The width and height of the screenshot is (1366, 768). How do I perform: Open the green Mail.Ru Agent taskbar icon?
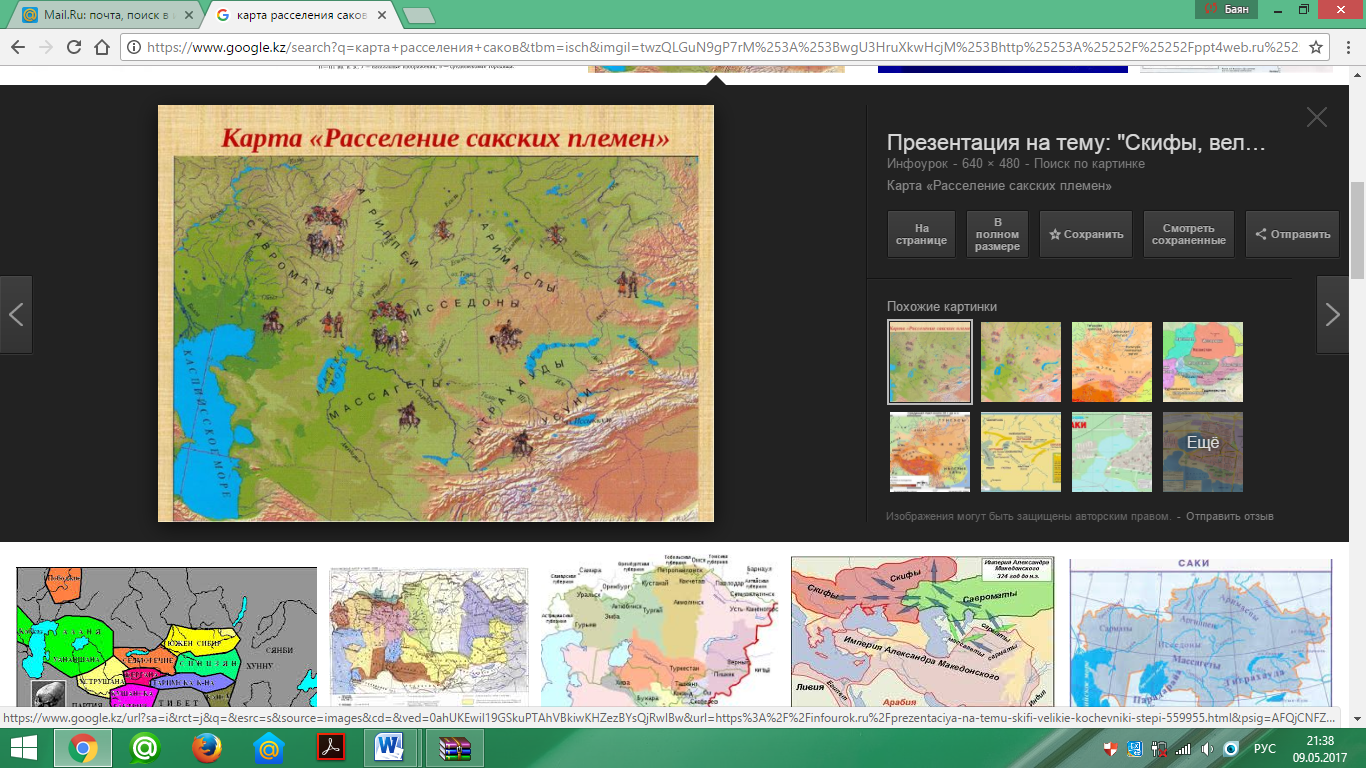(x=145, y=748)
